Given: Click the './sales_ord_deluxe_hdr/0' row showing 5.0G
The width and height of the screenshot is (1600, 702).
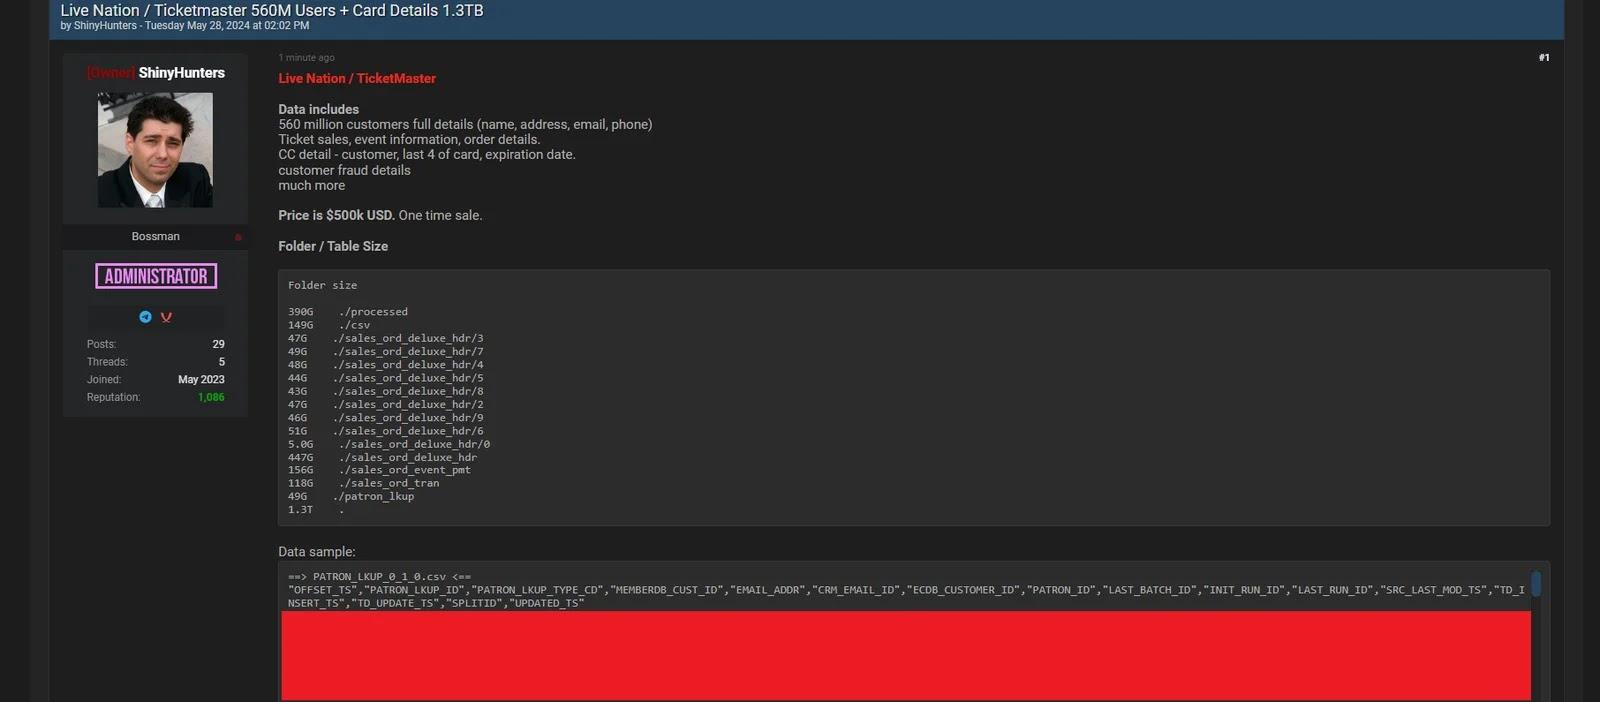Looking at the screenshot, I should point(389,444).
